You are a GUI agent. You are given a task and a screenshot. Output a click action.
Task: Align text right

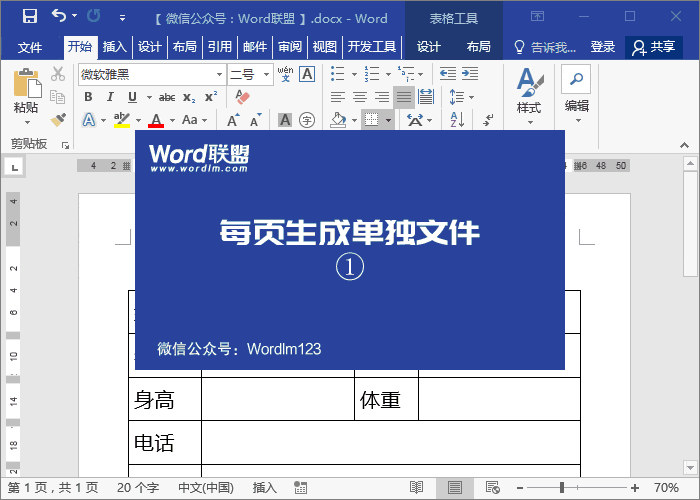382,97
